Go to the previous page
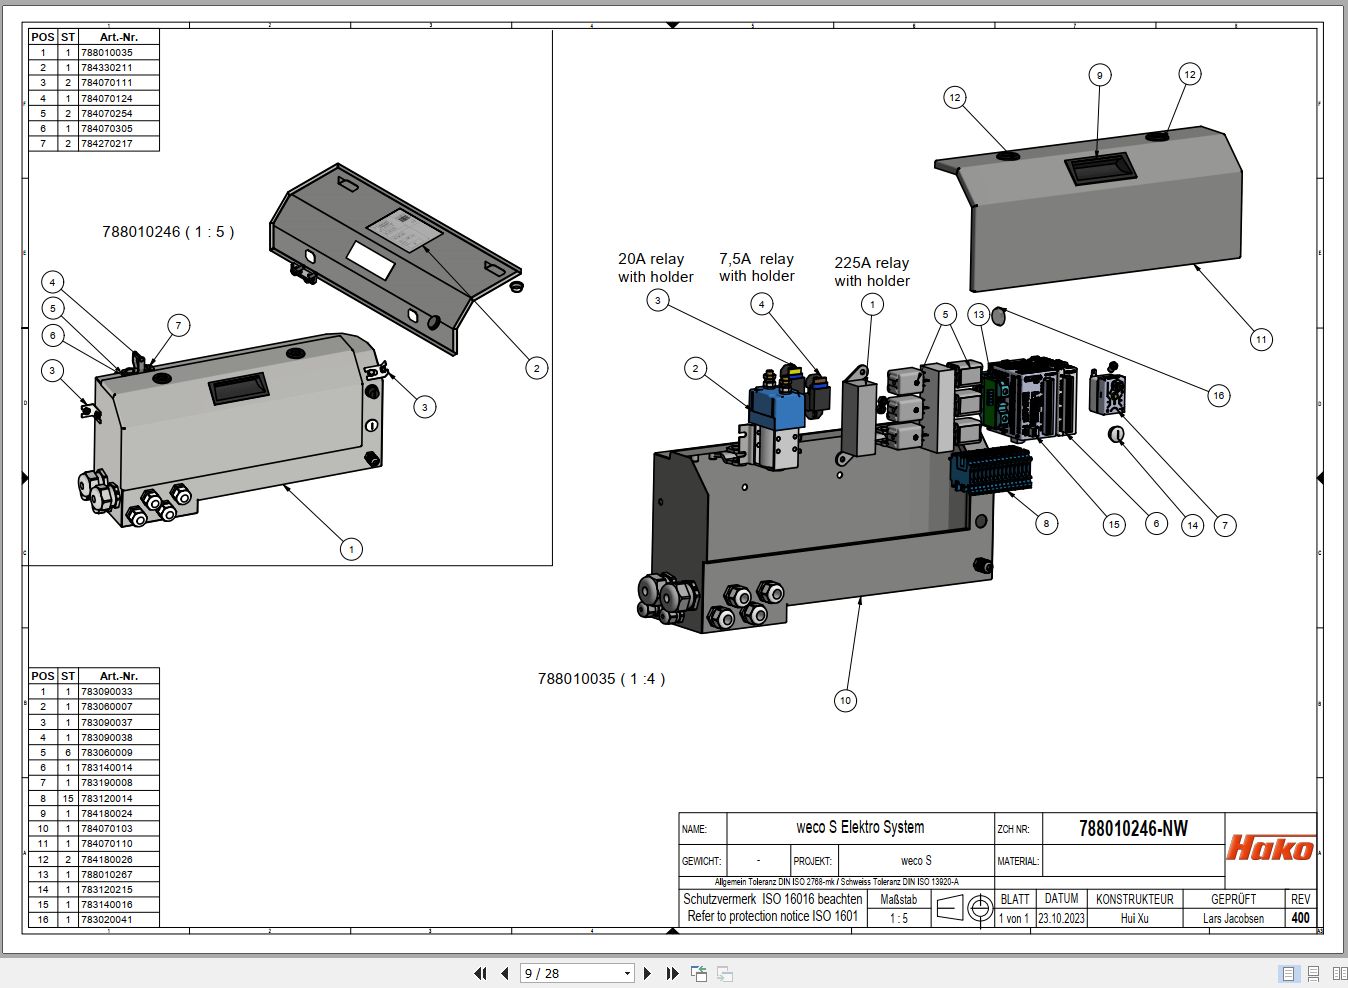 [504, 973]
